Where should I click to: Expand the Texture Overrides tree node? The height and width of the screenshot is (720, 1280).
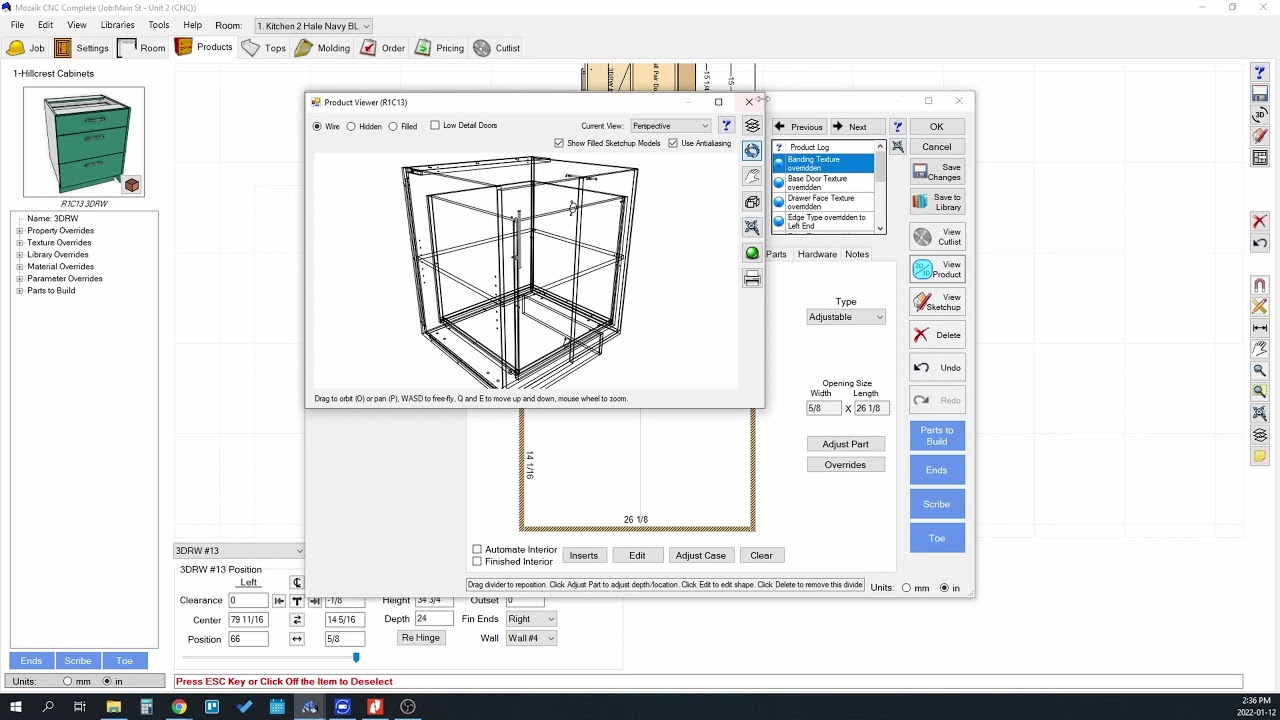tap(19, 243)
